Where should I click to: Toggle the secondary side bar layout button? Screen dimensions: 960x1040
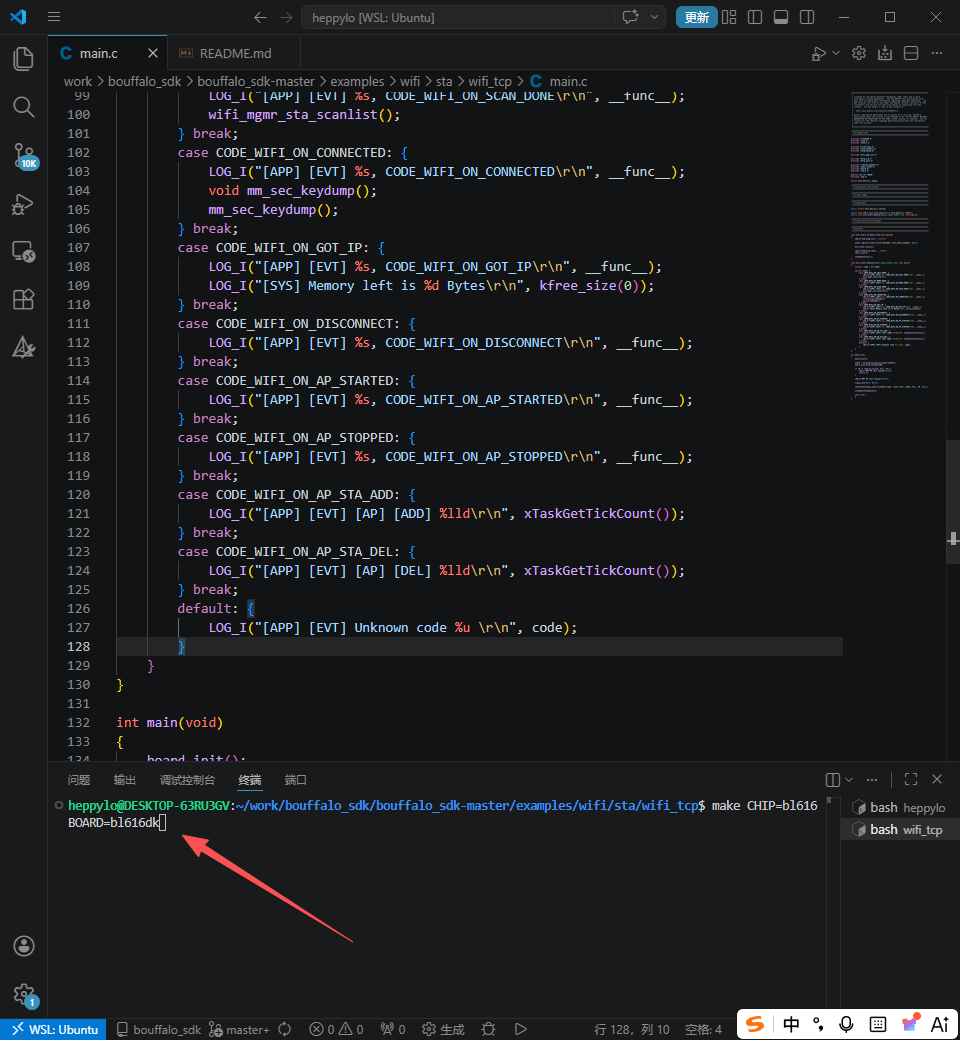[807, 17]
